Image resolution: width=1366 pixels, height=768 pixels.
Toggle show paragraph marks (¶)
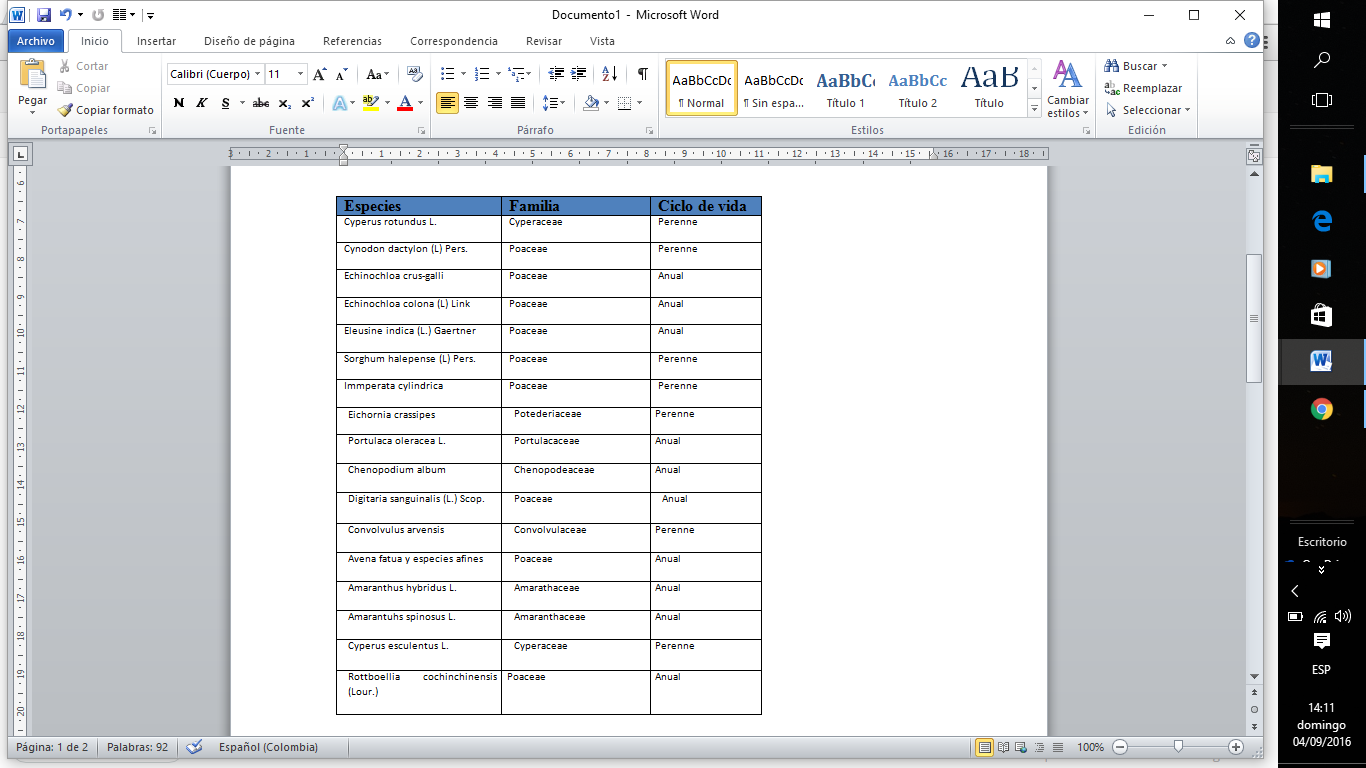642,74
